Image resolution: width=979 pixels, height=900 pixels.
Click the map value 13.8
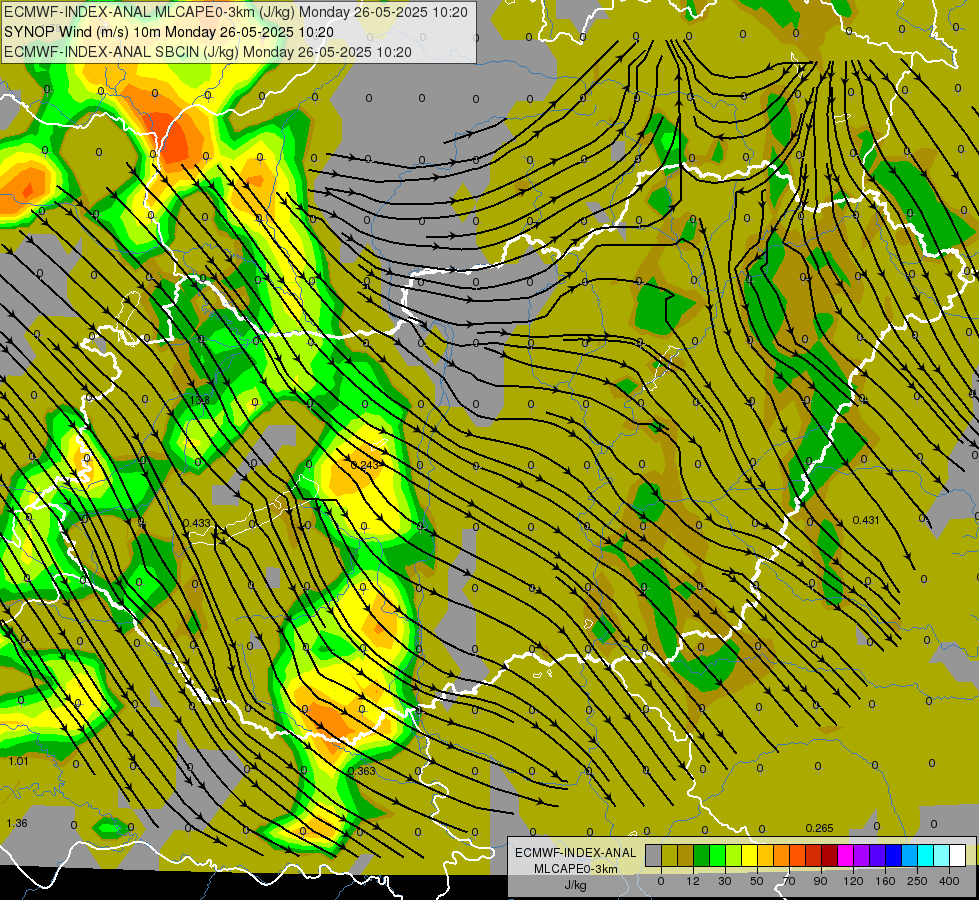coord(200,400)
